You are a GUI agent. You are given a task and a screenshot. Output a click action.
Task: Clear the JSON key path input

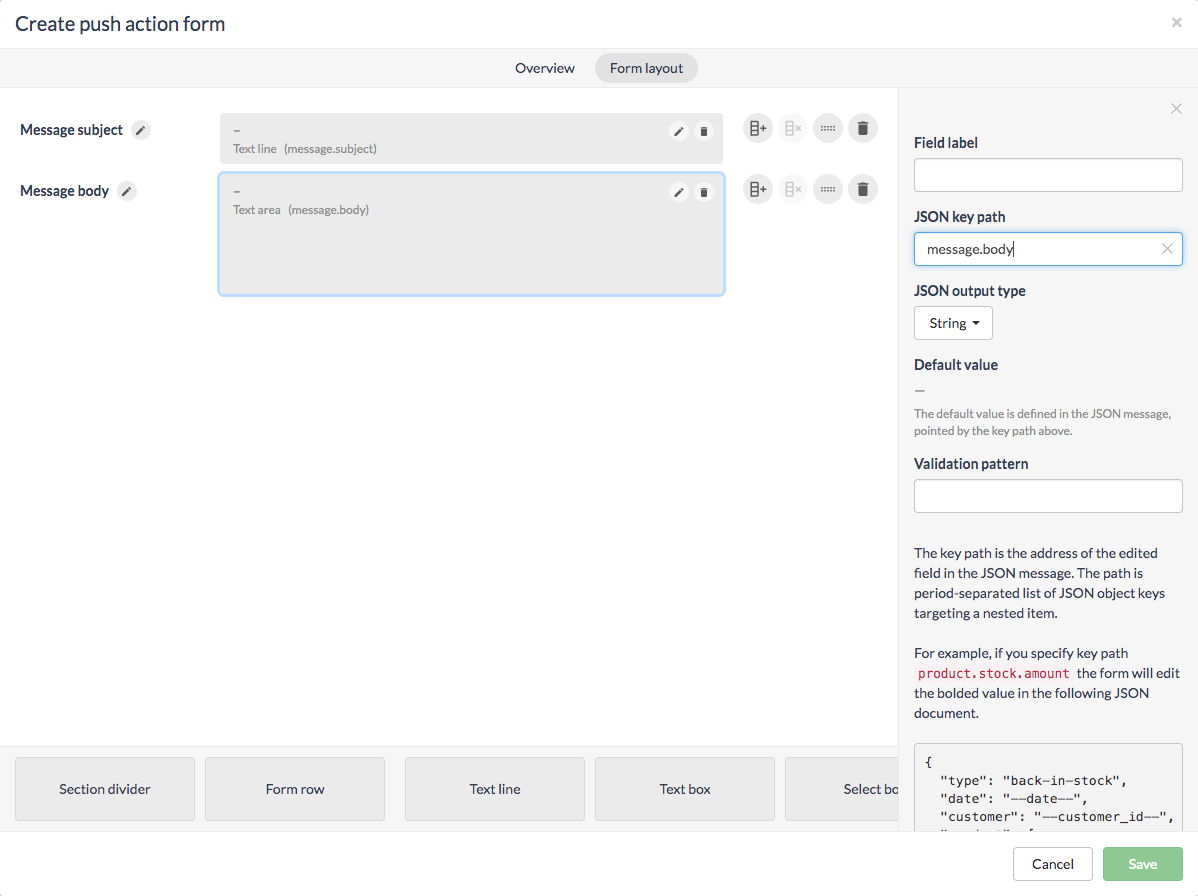click(1167, 249)
